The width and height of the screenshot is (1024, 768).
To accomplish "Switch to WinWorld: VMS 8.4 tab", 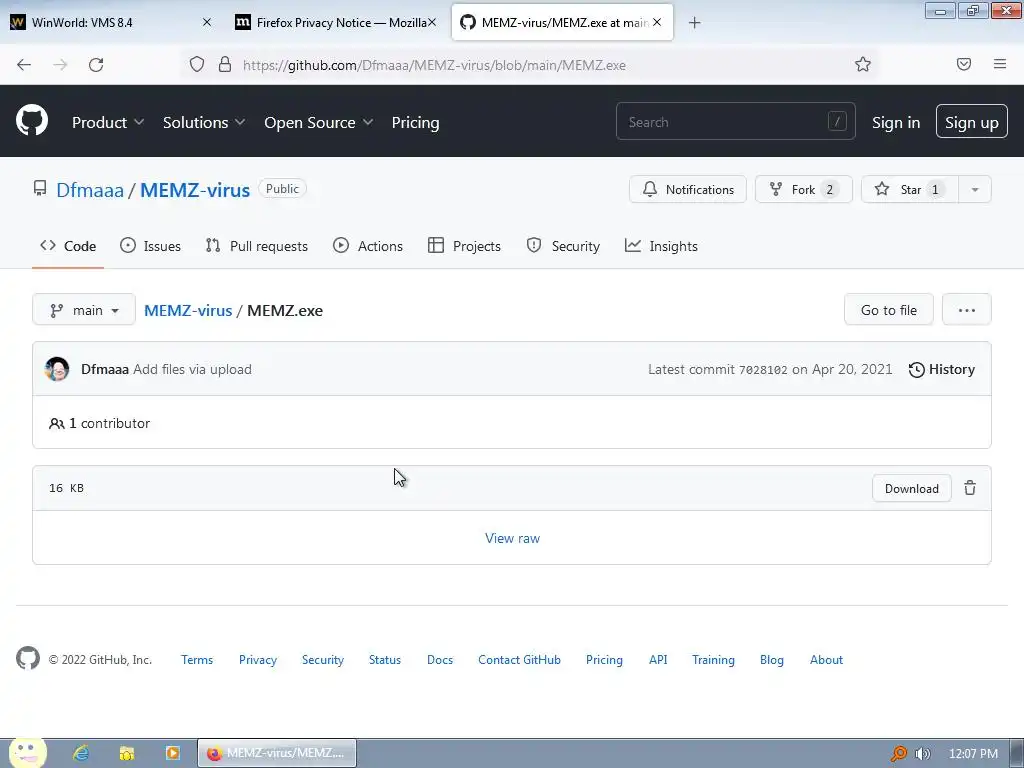I will [111, 22].
